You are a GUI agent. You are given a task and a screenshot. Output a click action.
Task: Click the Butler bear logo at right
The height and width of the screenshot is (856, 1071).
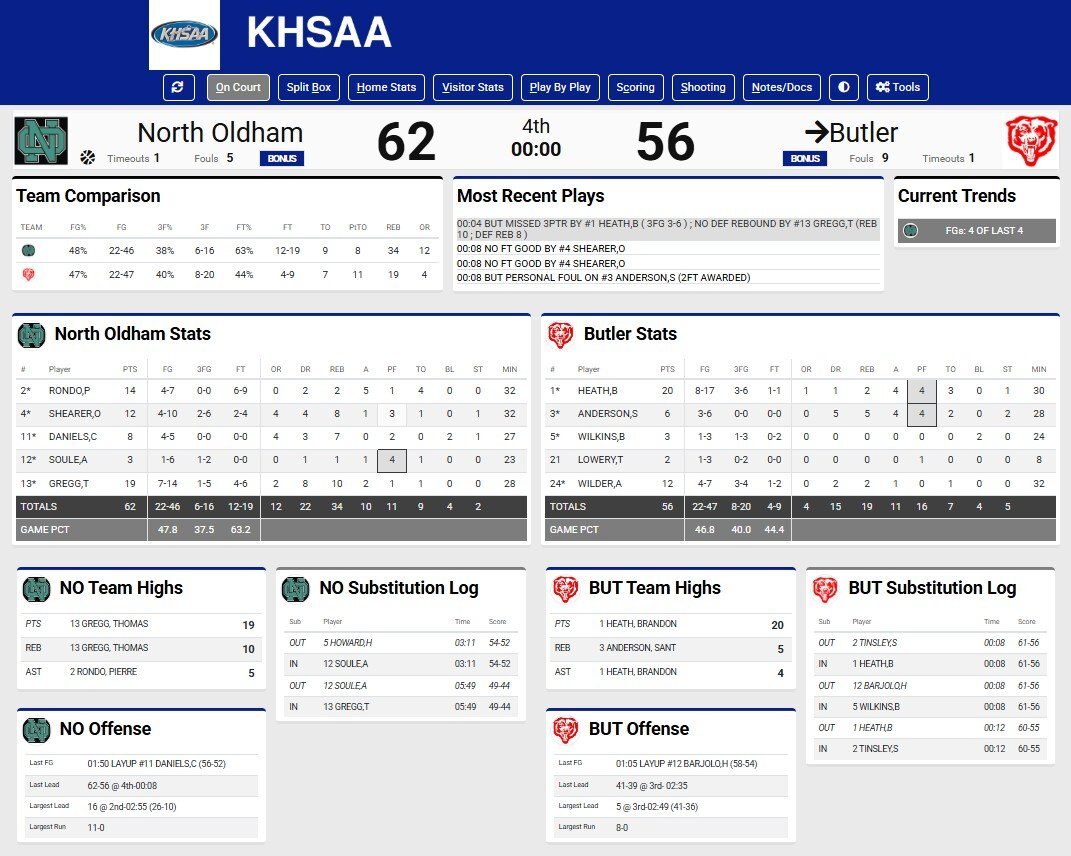click(1031, 141)
